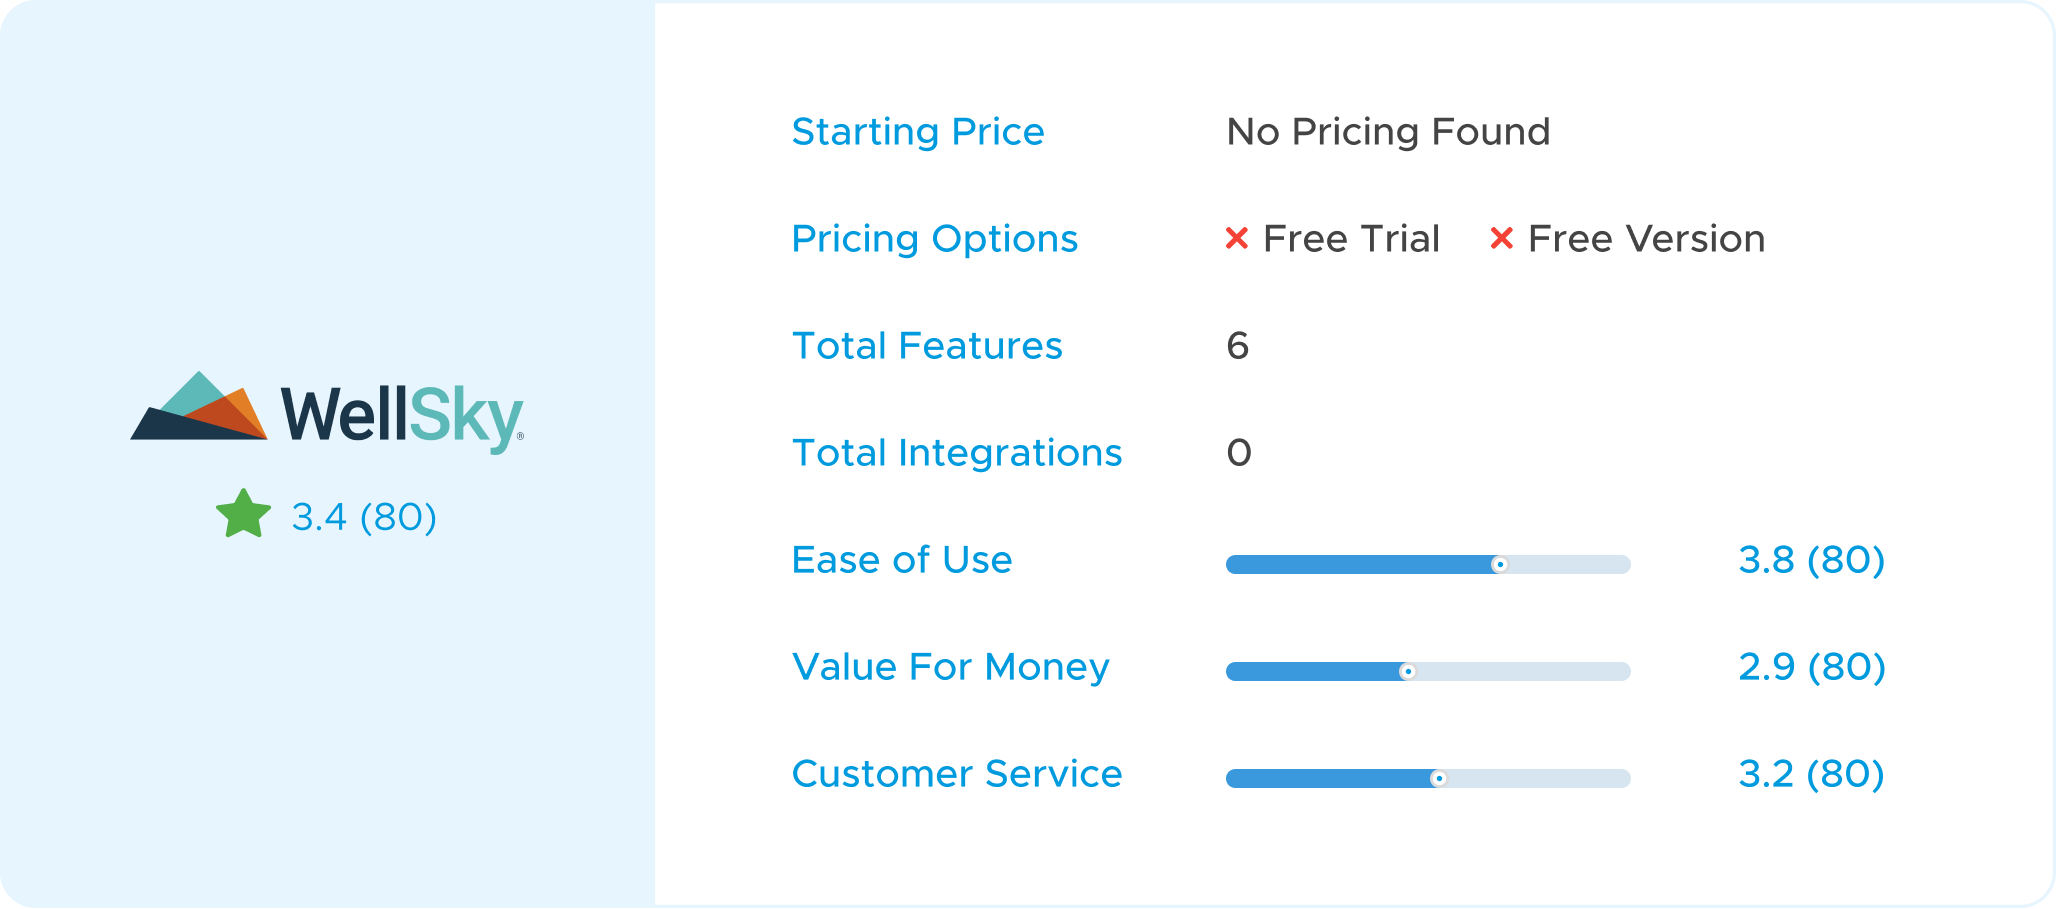Image resolution: width=2056 pixels, height=909 pixels.
Task: Open the Pricing Options label link
Action: pyautogui.click(x=935, y=239)
